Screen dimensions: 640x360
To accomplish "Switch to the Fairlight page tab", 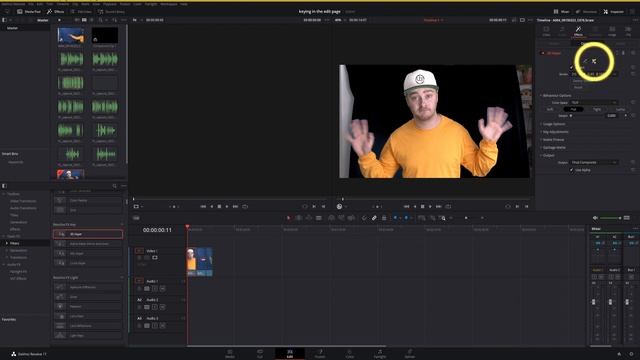I will [380, 353].
